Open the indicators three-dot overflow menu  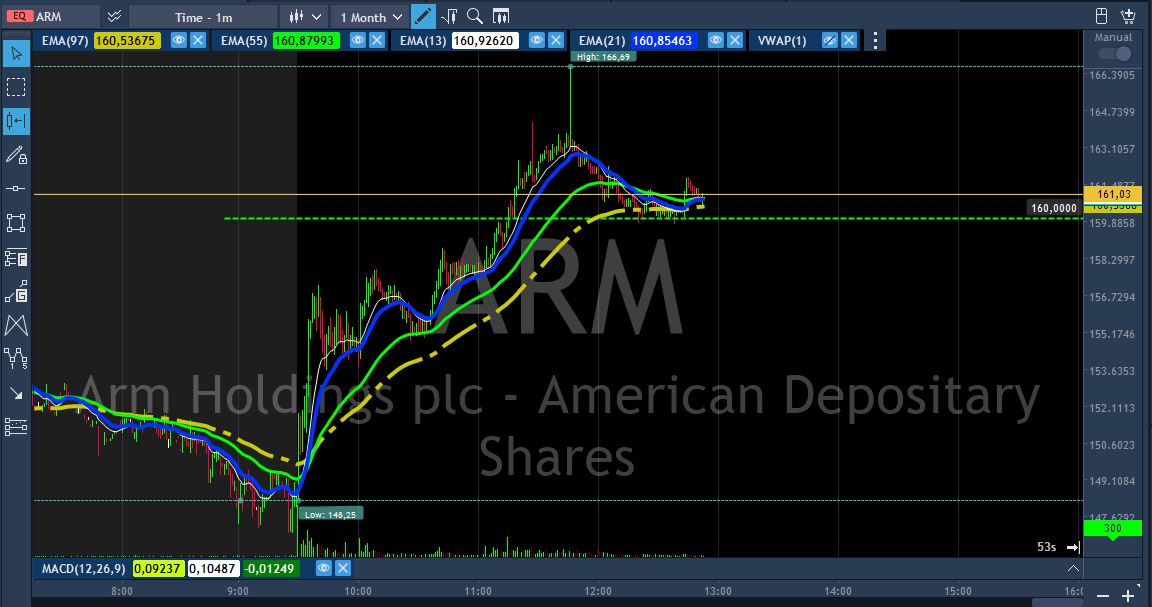tap(875, 40)
